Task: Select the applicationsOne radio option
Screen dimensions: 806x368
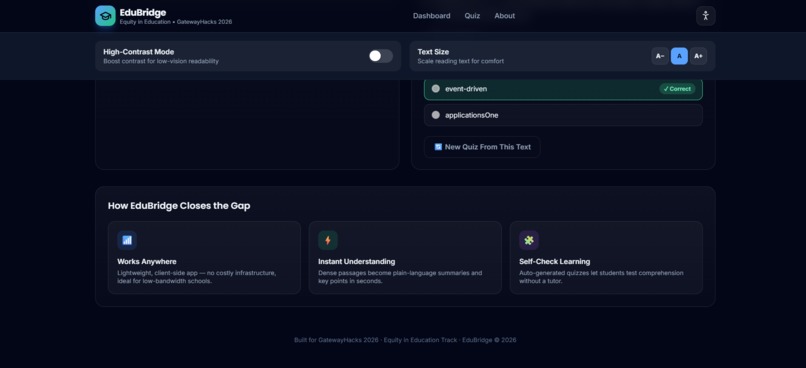Action: point(436,115)
